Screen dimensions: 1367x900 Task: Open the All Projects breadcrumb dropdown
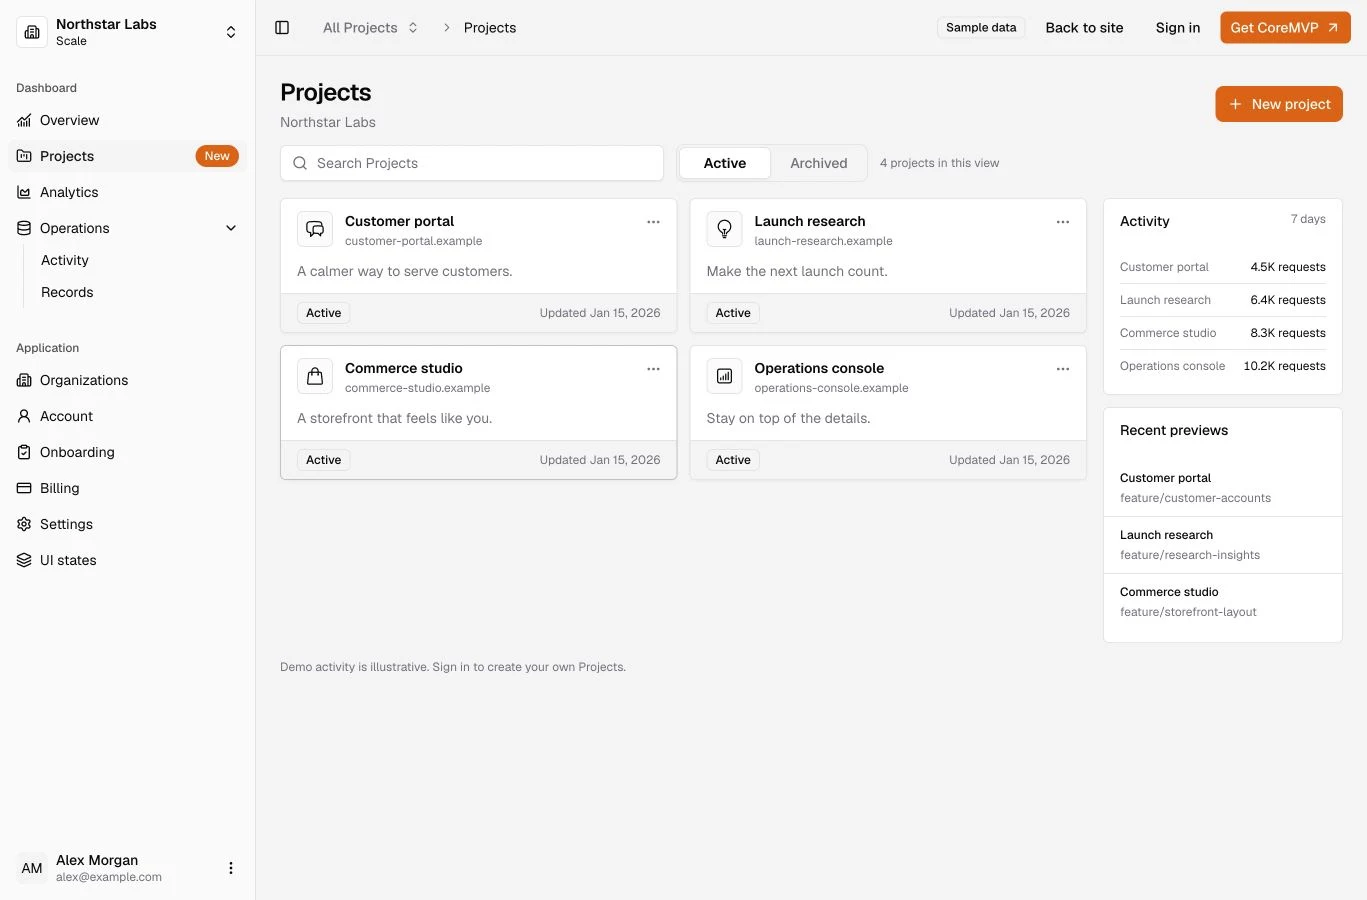point(371,28)
